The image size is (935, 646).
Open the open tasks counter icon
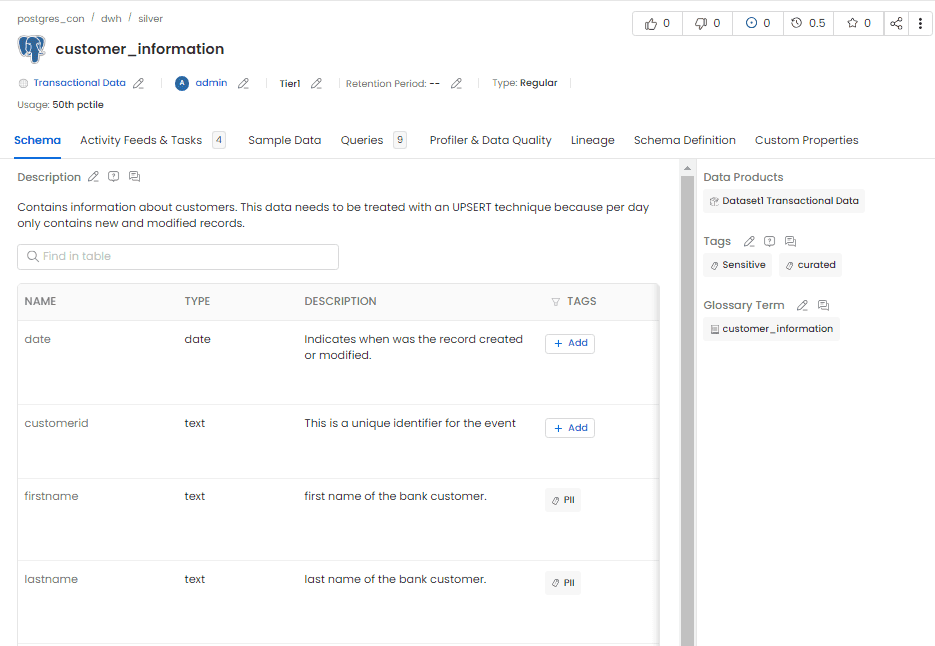click(x=757, y=23)
